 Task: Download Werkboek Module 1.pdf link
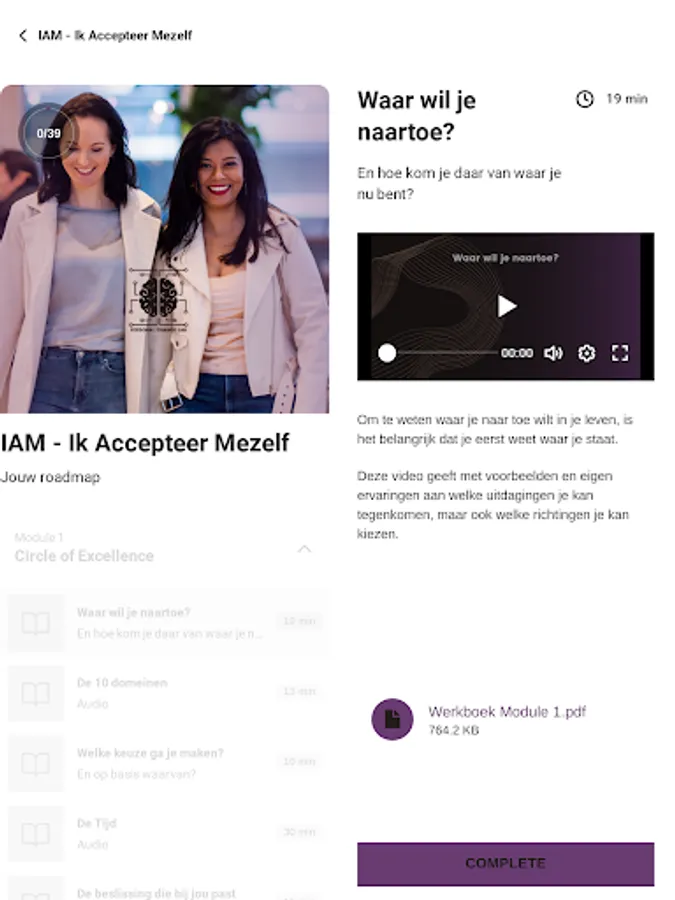click(x=507, y=712)
